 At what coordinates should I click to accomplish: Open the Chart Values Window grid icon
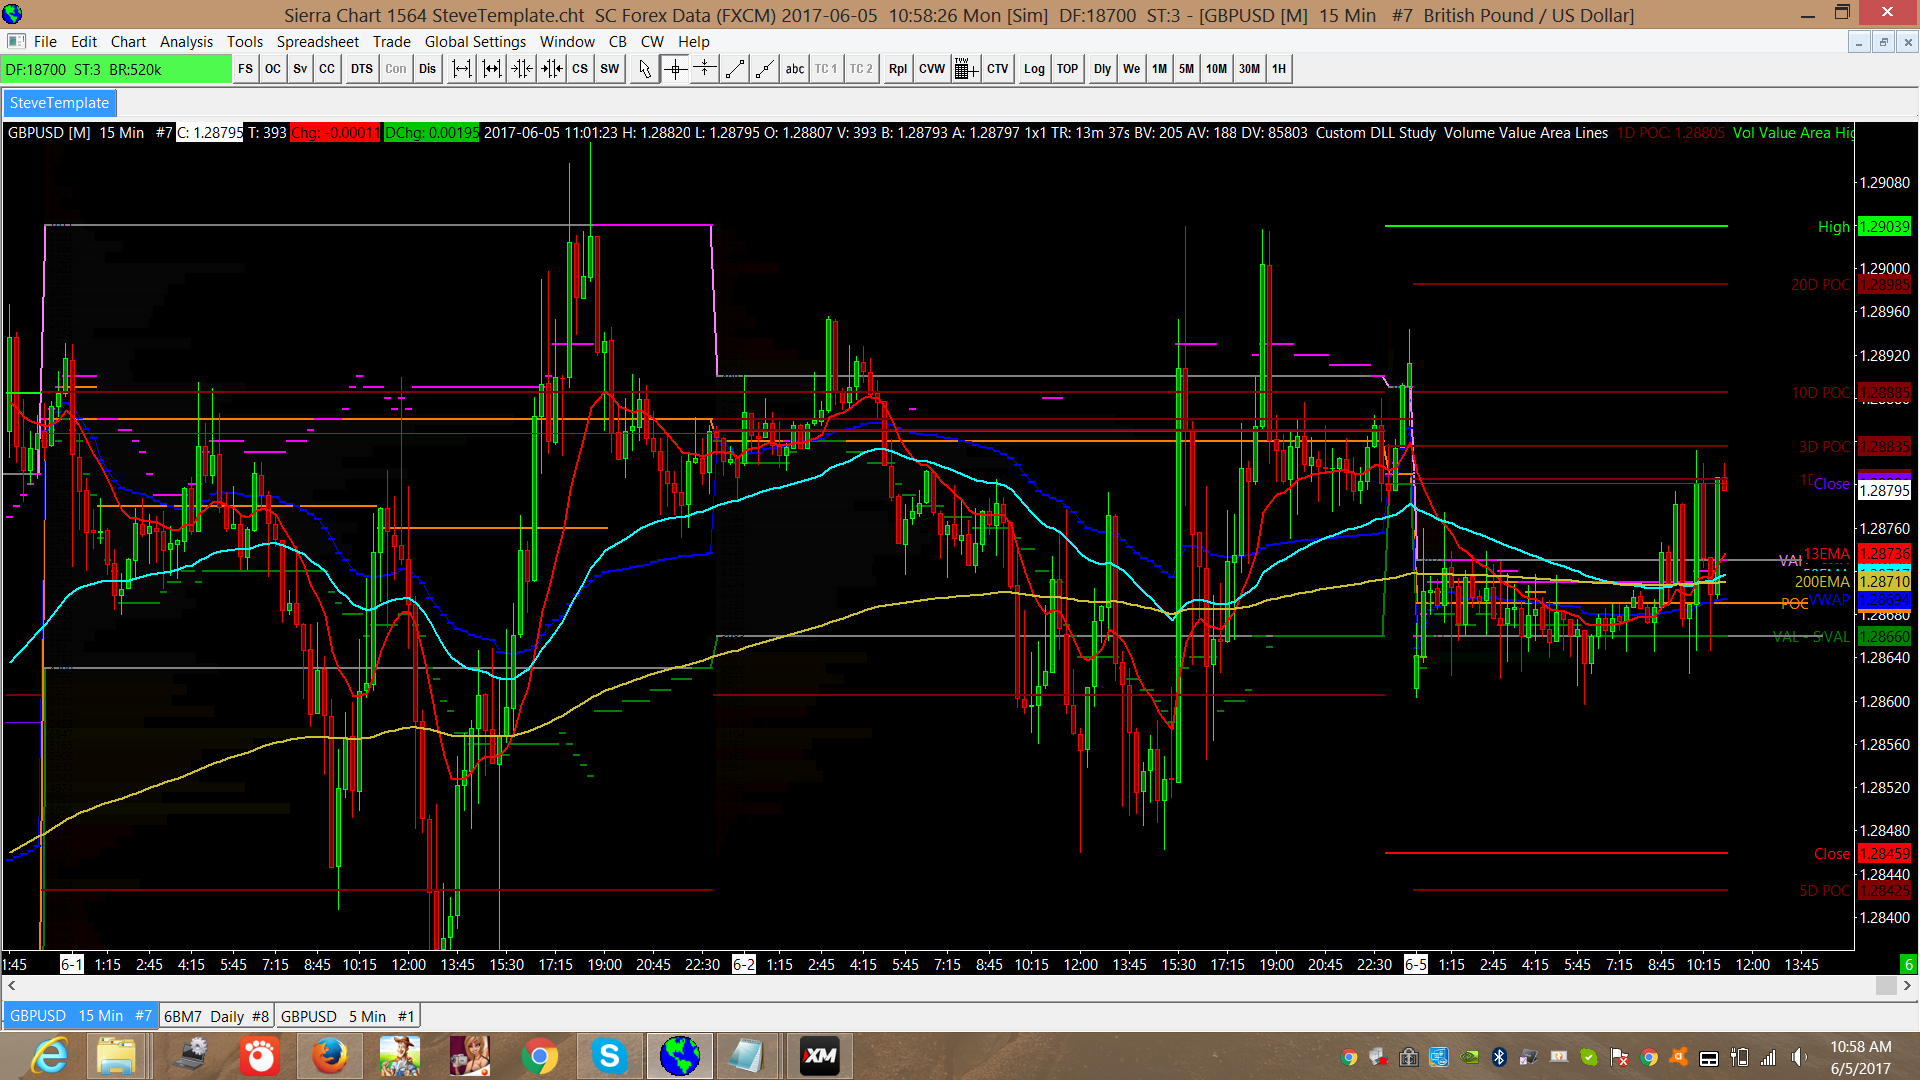coord(965,69)
